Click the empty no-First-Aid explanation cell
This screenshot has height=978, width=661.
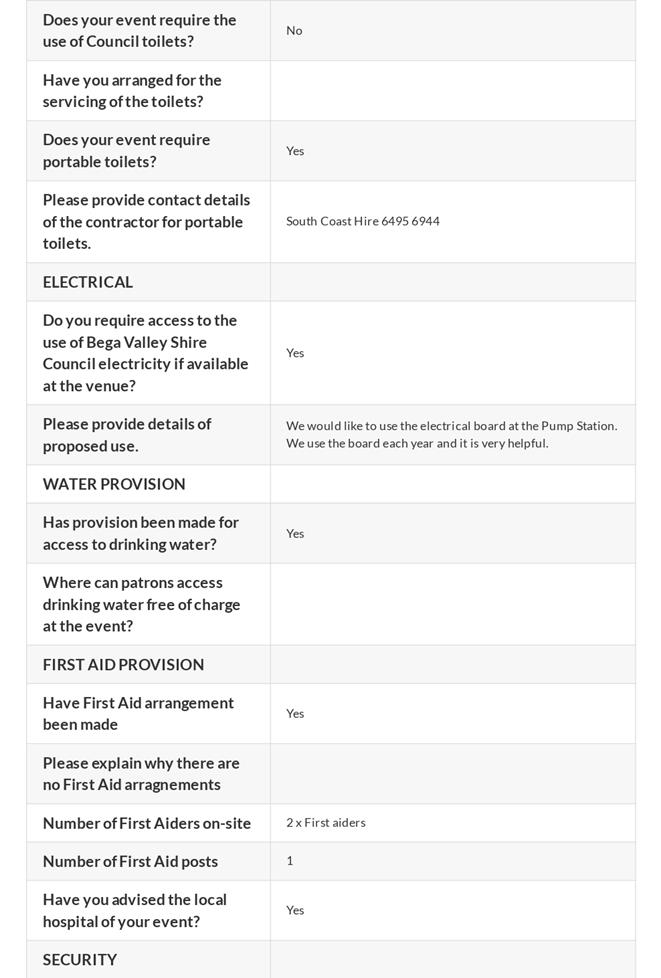pos(452,774)
